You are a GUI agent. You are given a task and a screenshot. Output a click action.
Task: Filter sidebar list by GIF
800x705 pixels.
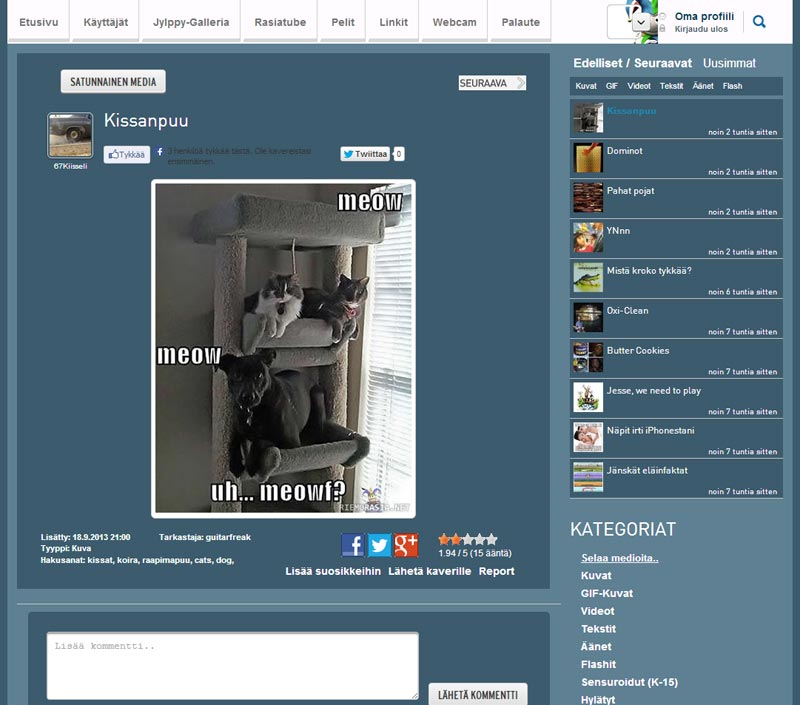612,86
